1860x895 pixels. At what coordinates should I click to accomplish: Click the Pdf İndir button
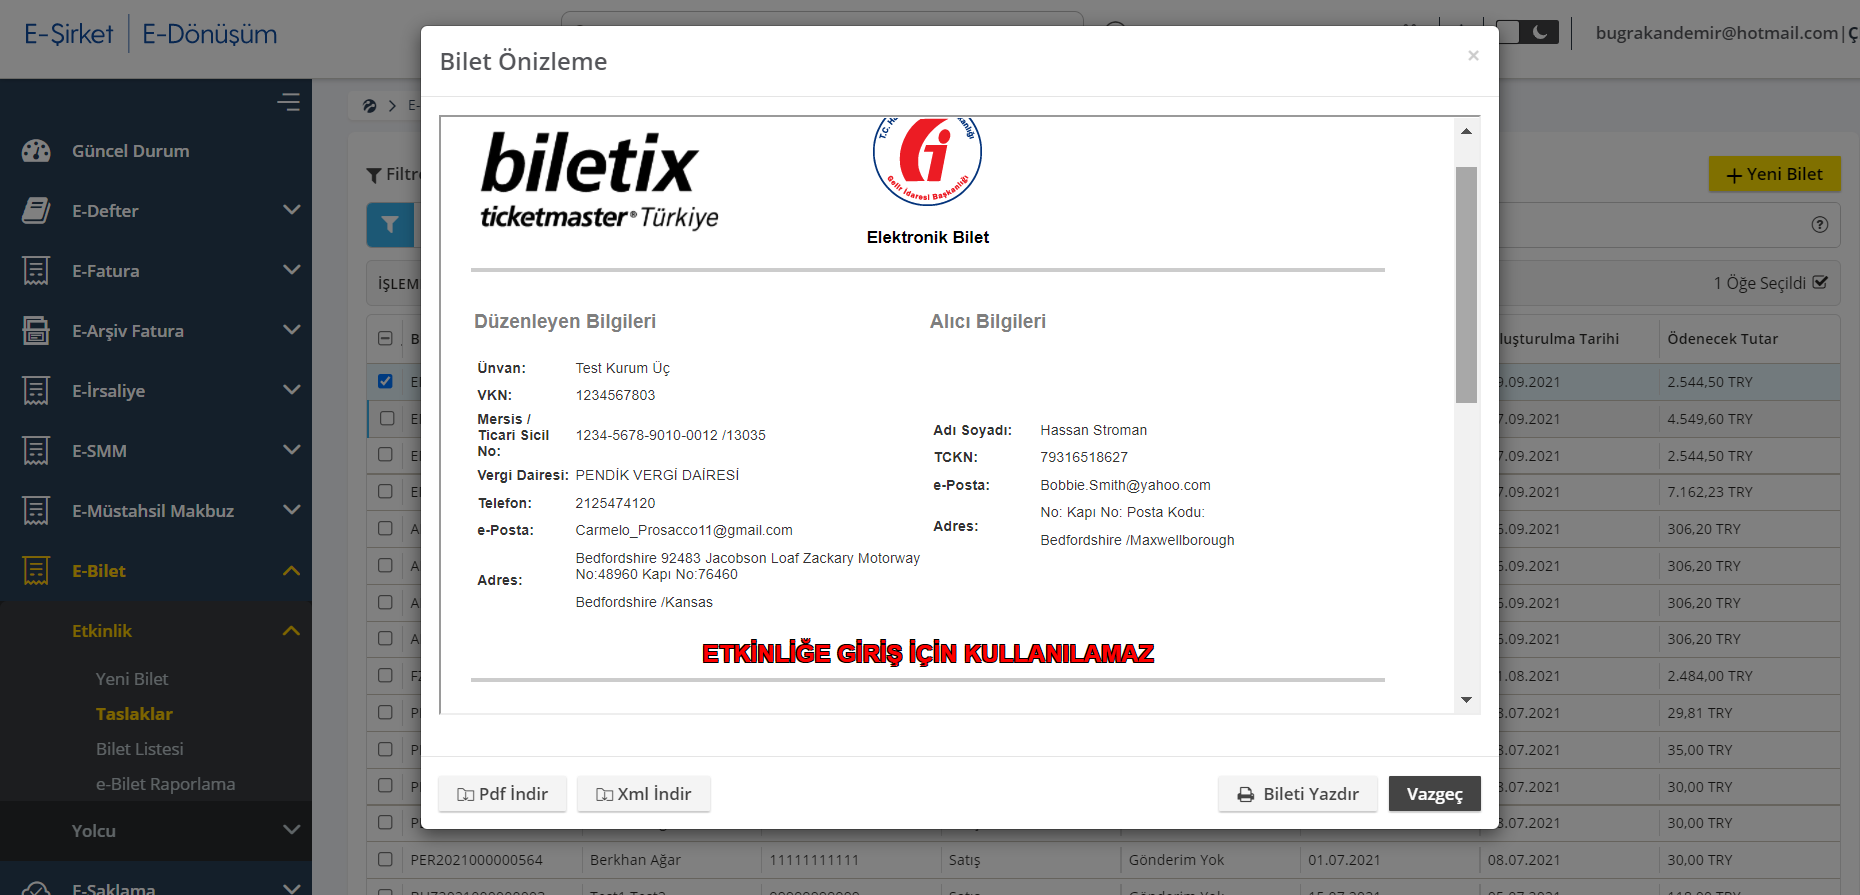point(502,794)
